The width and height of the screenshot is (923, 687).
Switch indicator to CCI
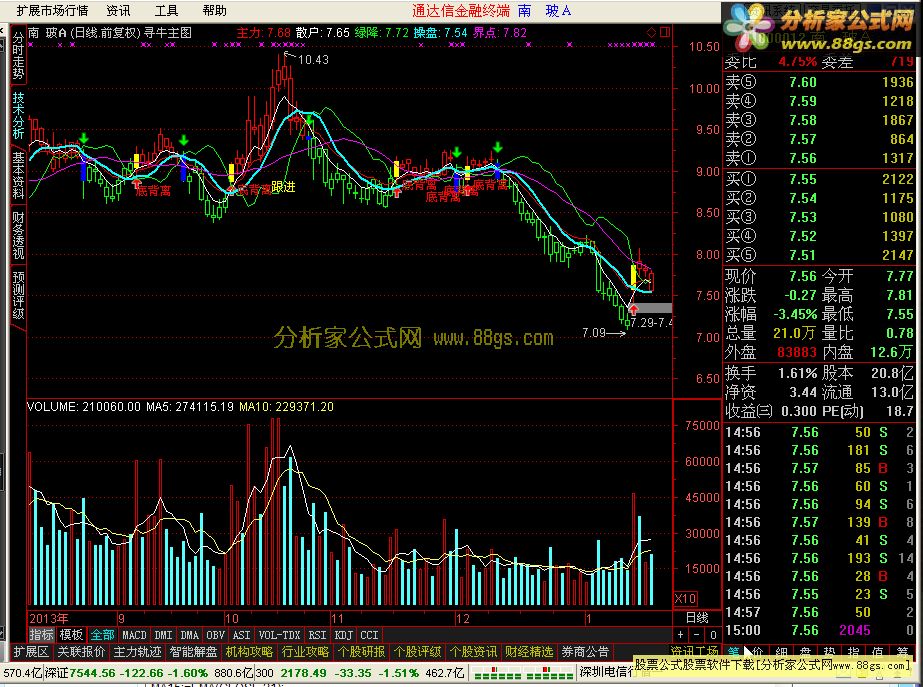pos(369,635)
